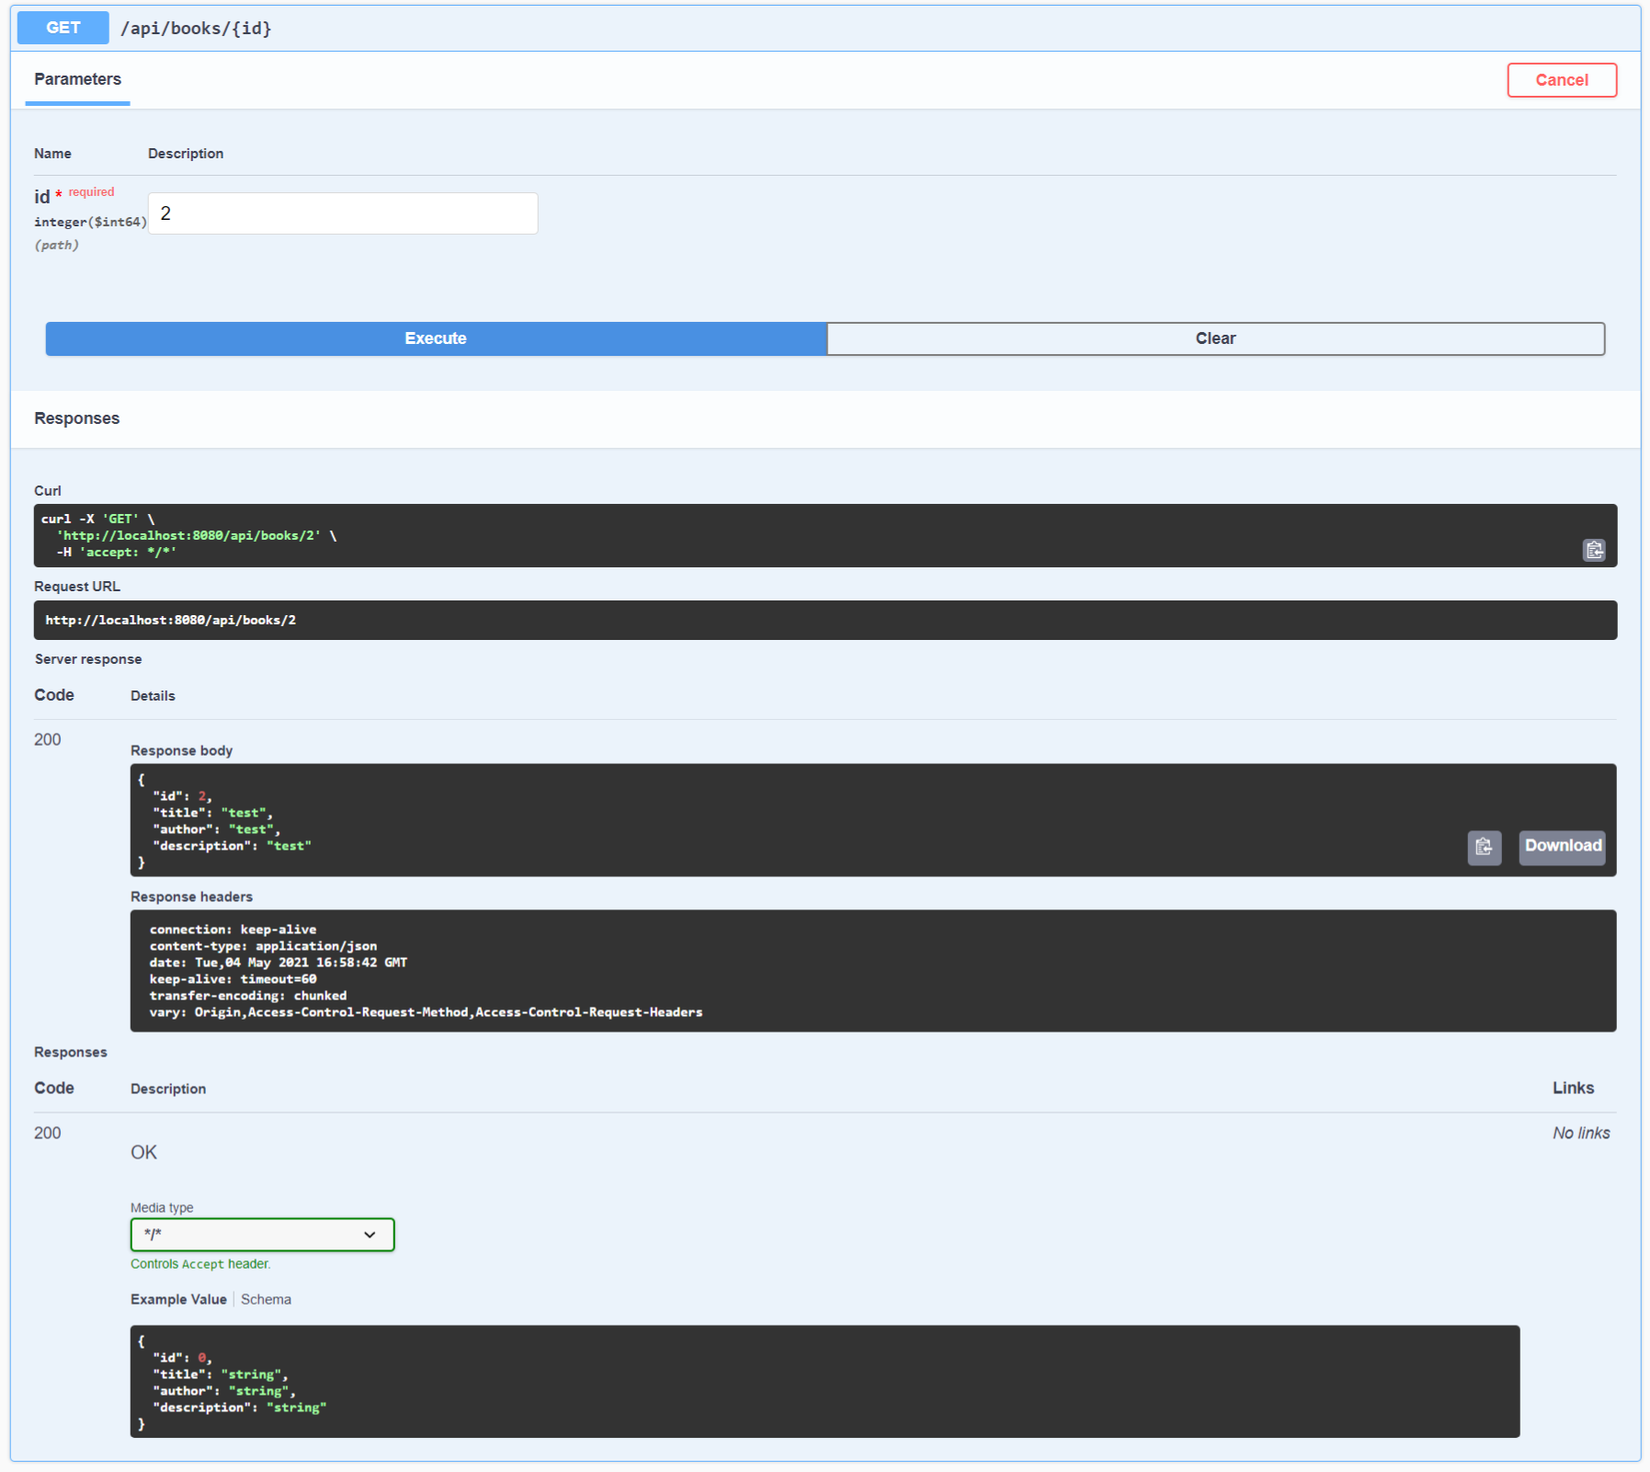1650x1472 pixels.
Task: Open the Media type dropdown
Action: (x=262, y=1234)
